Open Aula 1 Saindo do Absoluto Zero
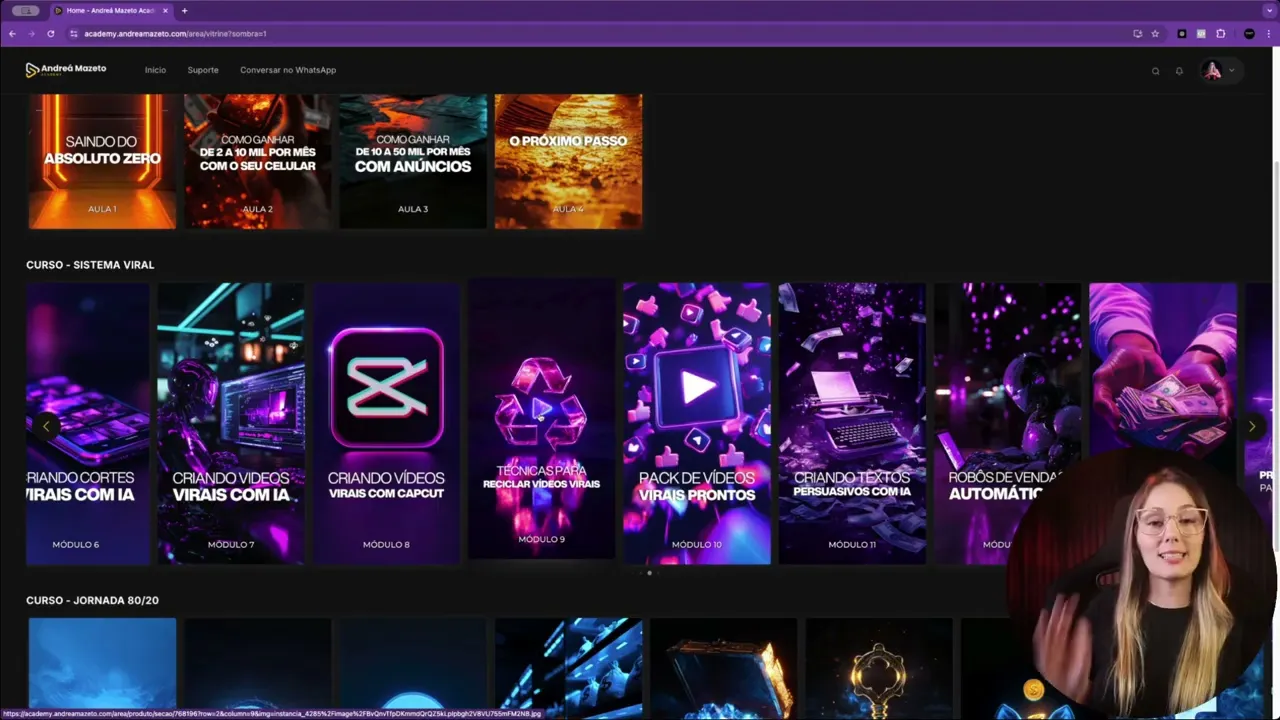This screenshot has height=720, width=1280. [102, 161]
